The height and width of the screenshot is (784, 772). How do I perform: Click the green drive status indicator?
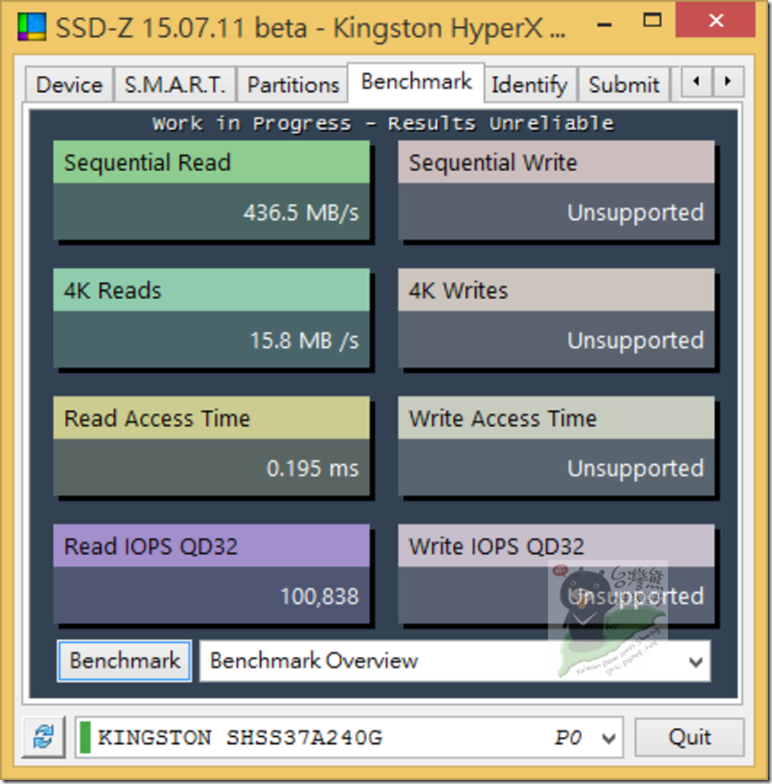(x=85, y=737)
